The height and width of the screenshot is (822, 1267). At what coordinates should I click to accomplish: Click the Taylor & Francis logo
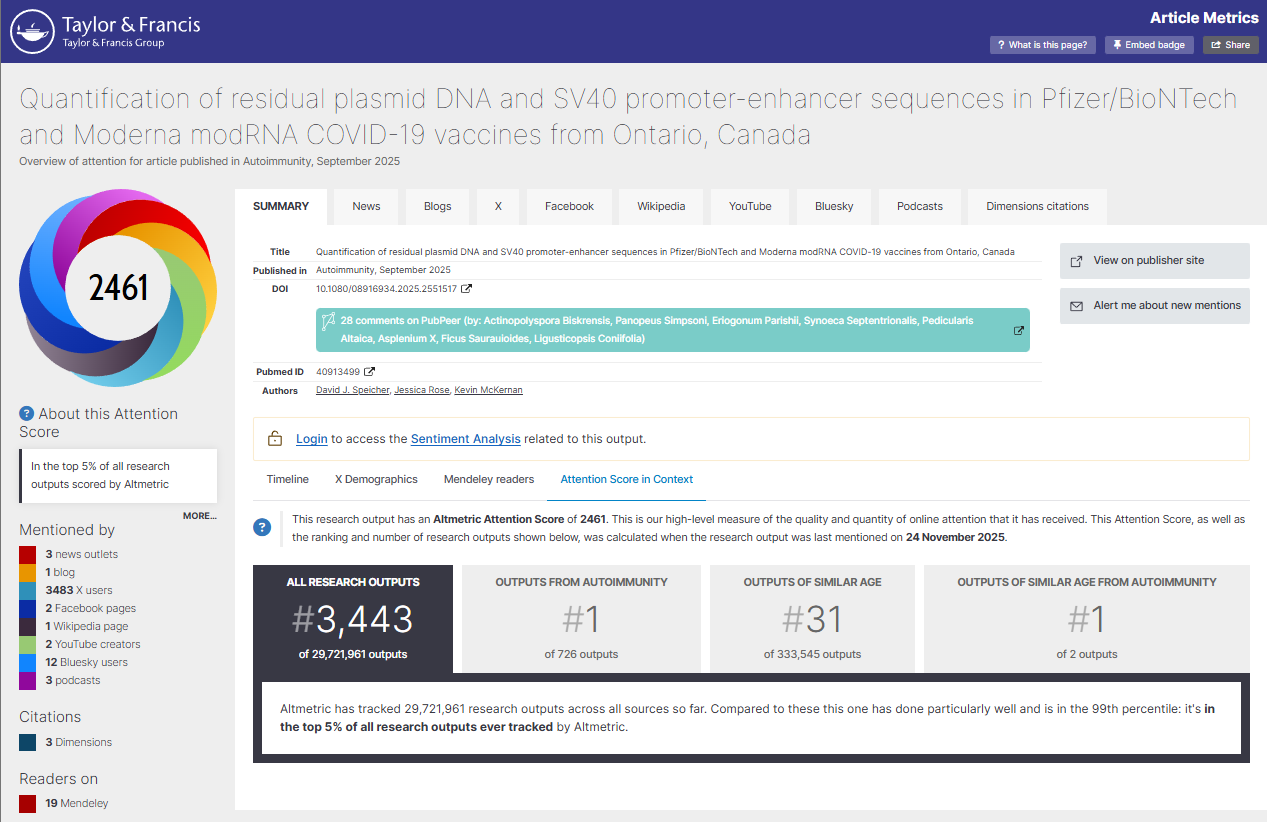105,31
